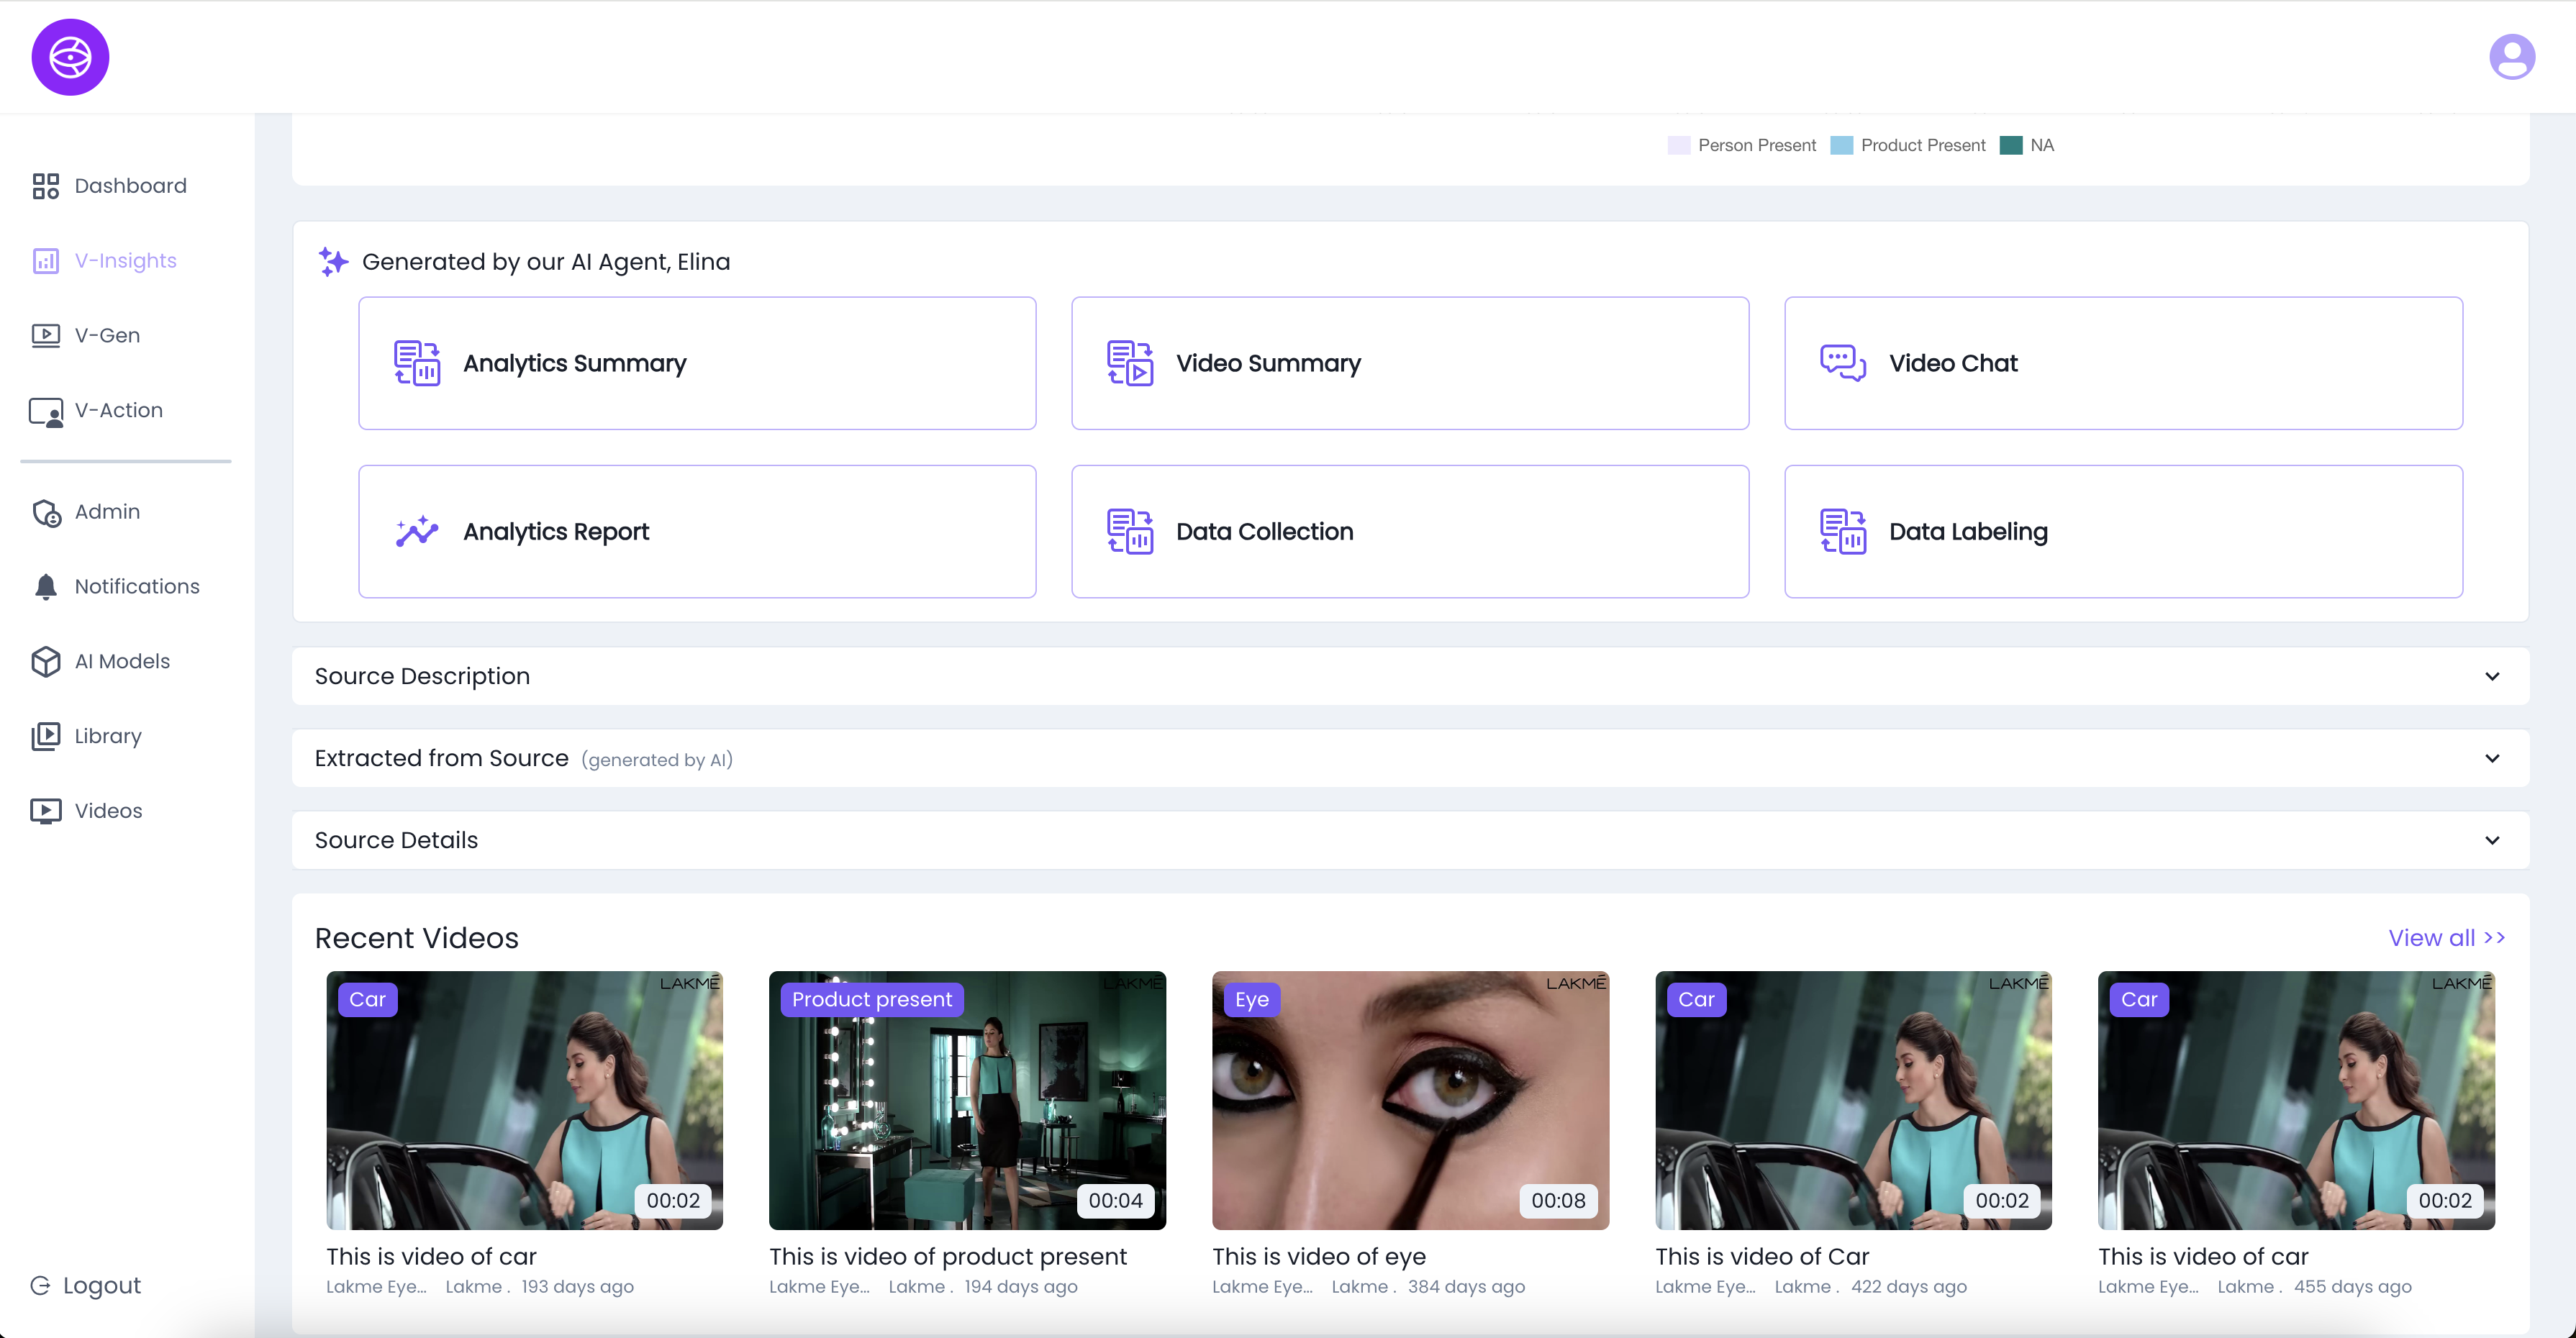Open the Analytics Report card
Viewport: 2576px width, 1338px height.
pos(697,531)
